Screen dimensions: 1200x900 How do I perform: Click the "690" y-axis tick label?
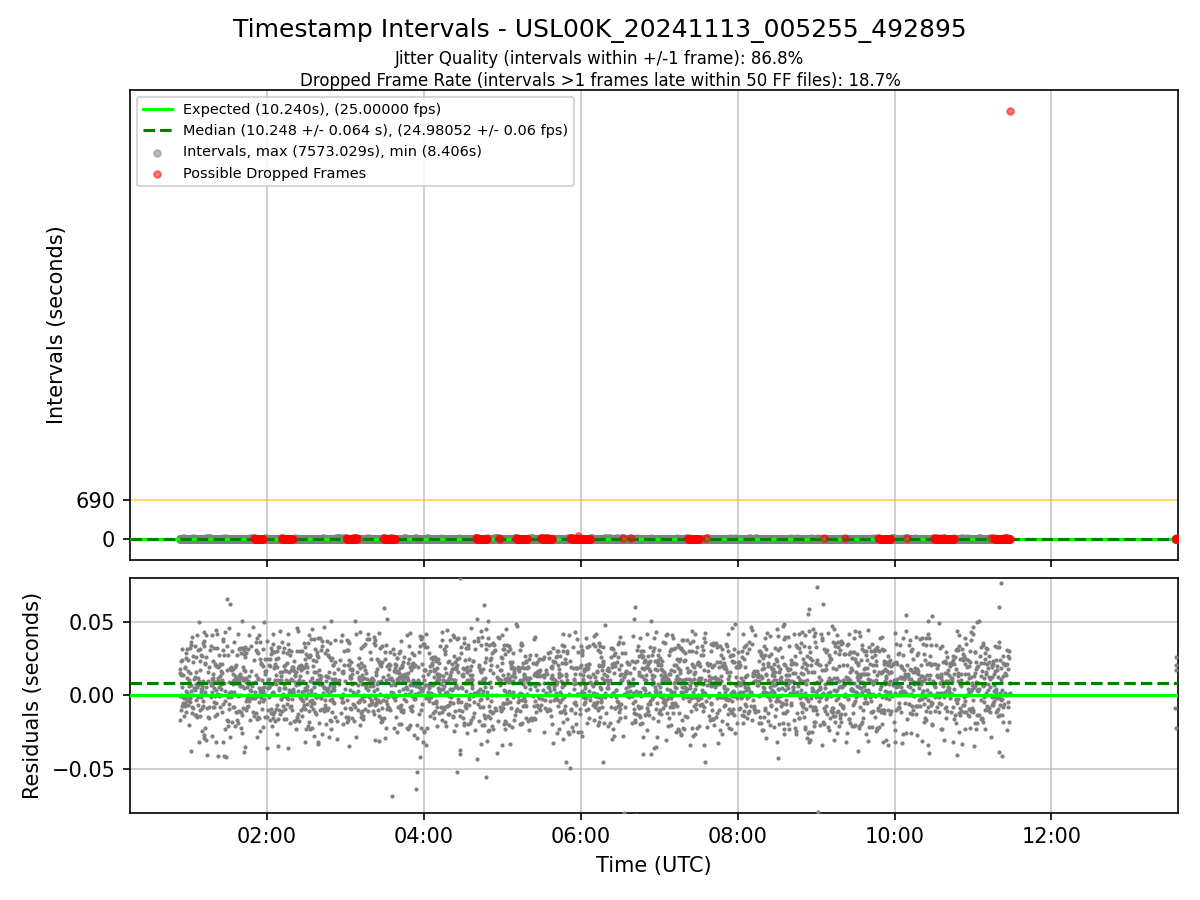pos(95,500)
